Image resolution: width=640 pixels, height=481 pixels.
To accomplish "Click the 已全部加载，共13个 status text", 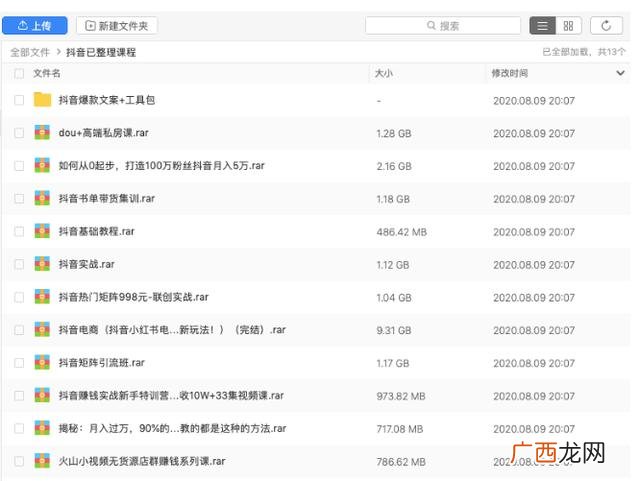I will point(584,52).
